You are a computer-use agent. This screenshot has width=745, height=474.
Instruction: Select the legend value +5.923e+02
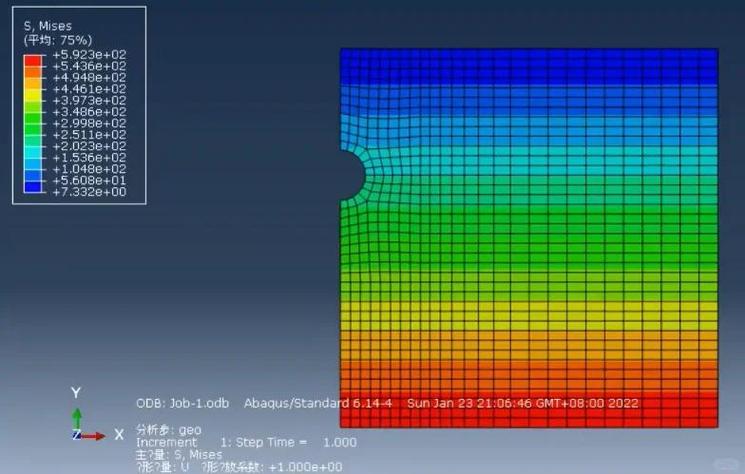pos(89,55)
